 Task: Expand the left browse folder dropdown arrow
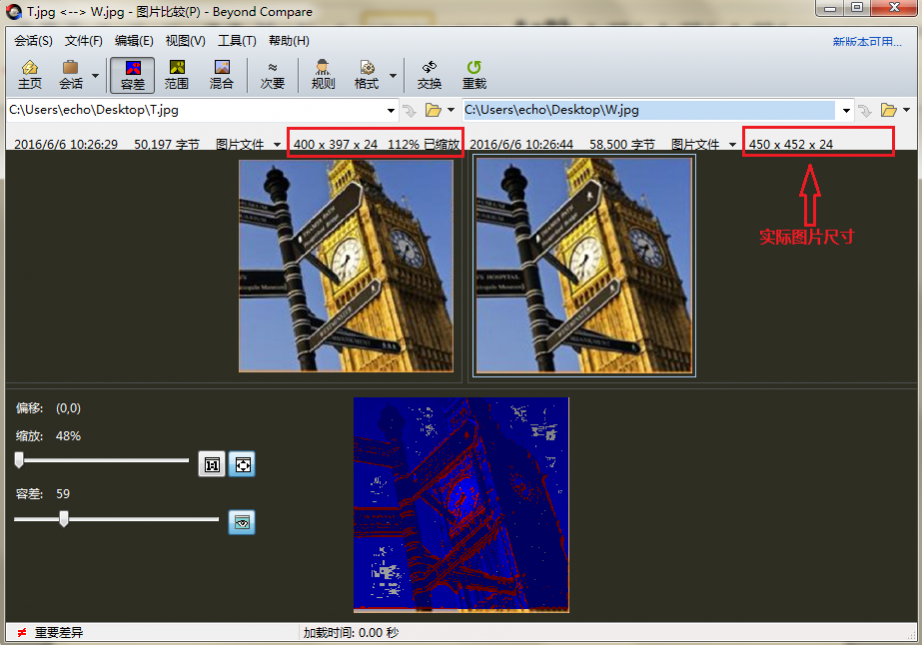(451, 110)
